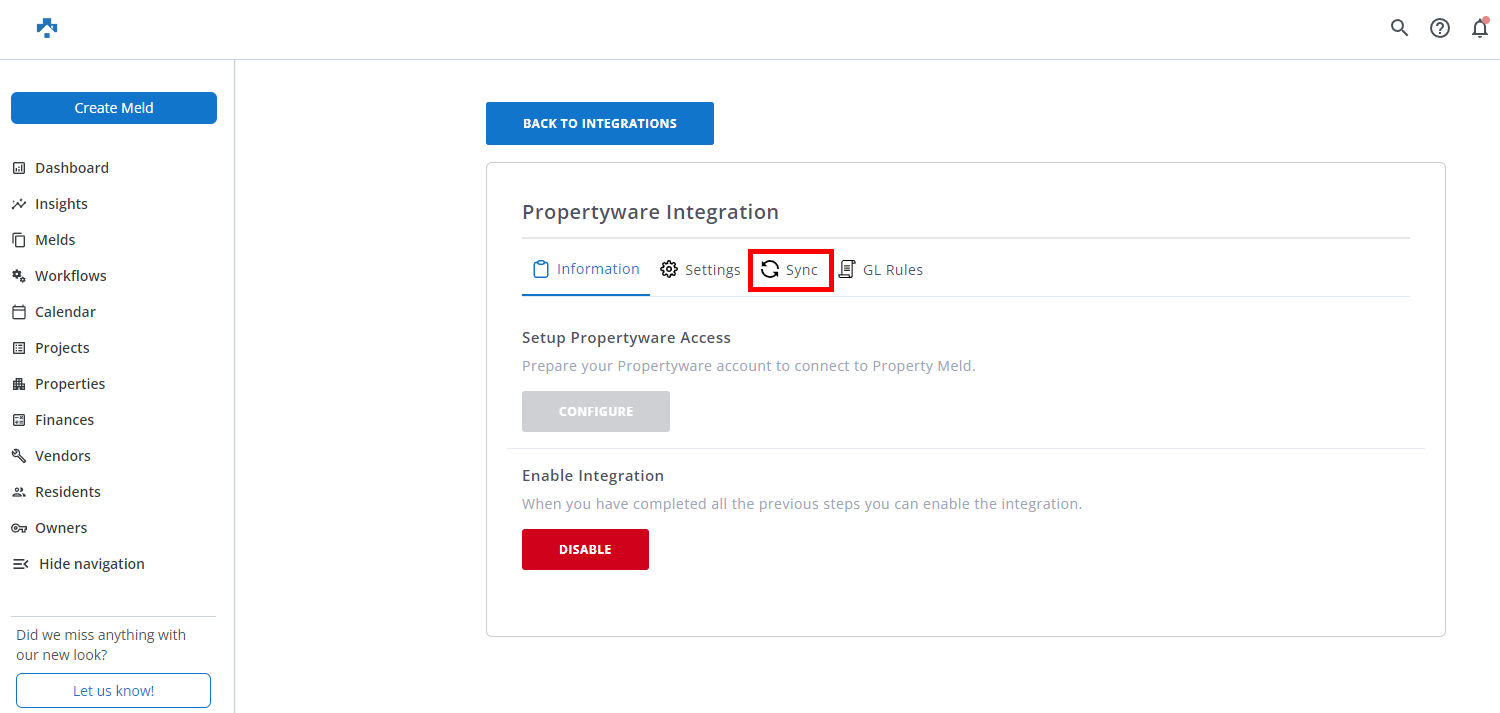The height and width of the screenshot is (713, 1500).
Task: Click the Owners key icon
Action: [18, 528]
